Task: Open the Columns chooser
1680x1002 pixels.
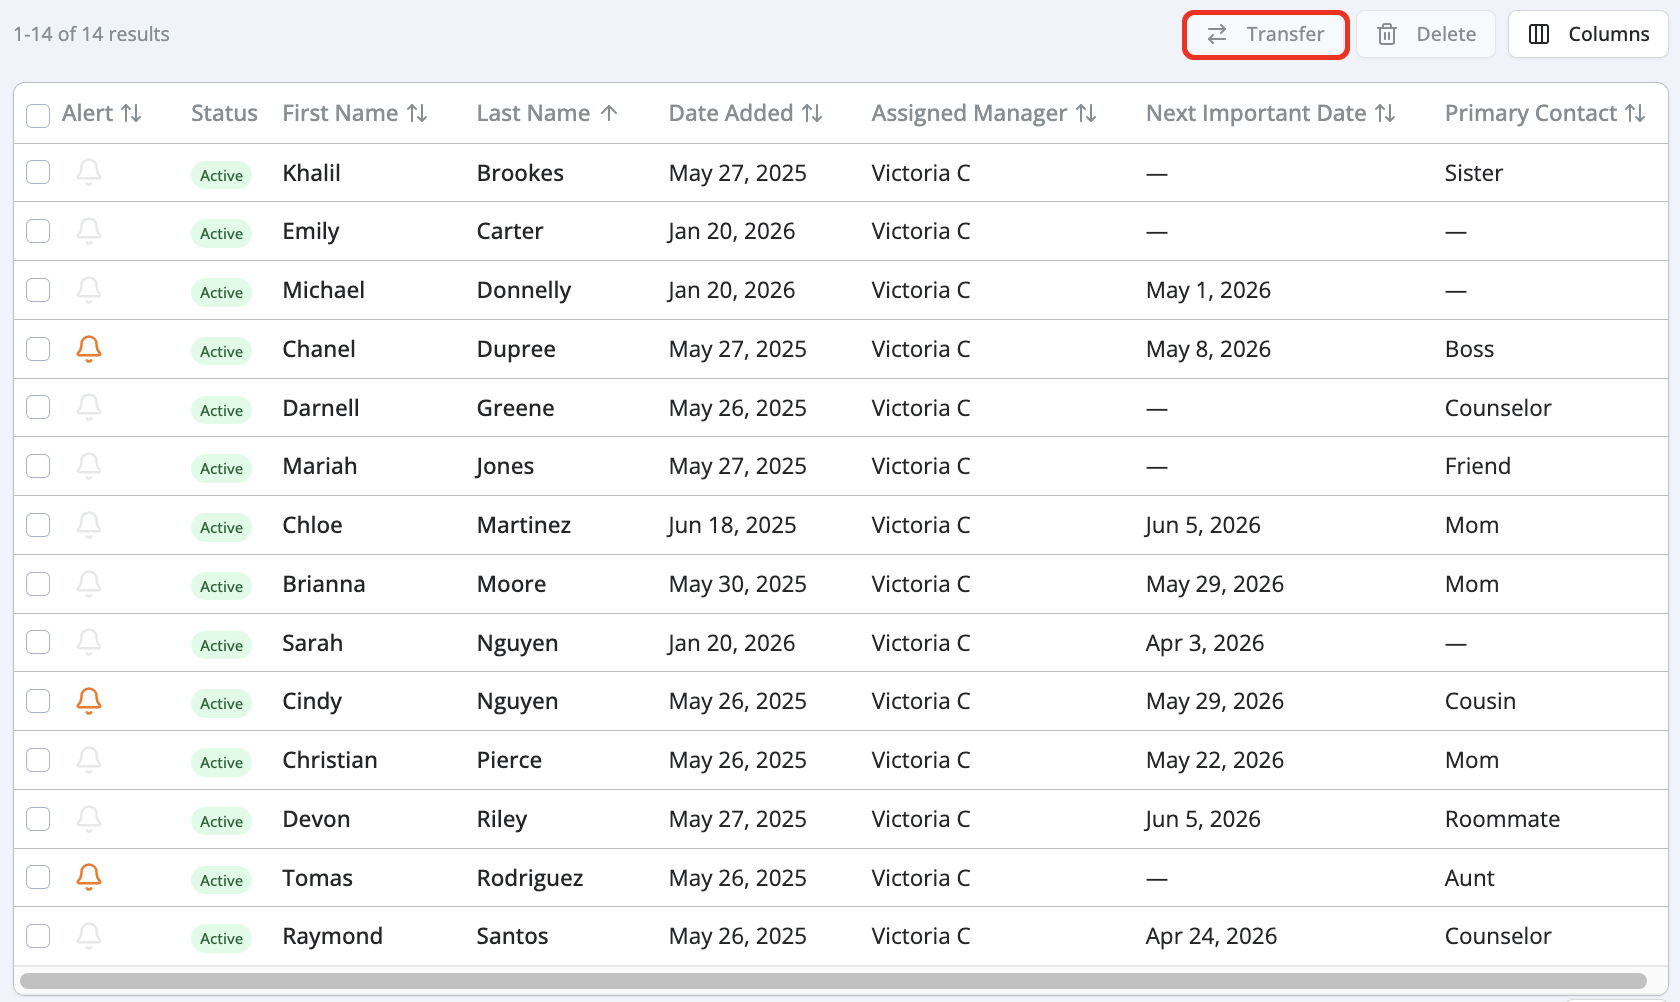Action: pos(1588,34)
